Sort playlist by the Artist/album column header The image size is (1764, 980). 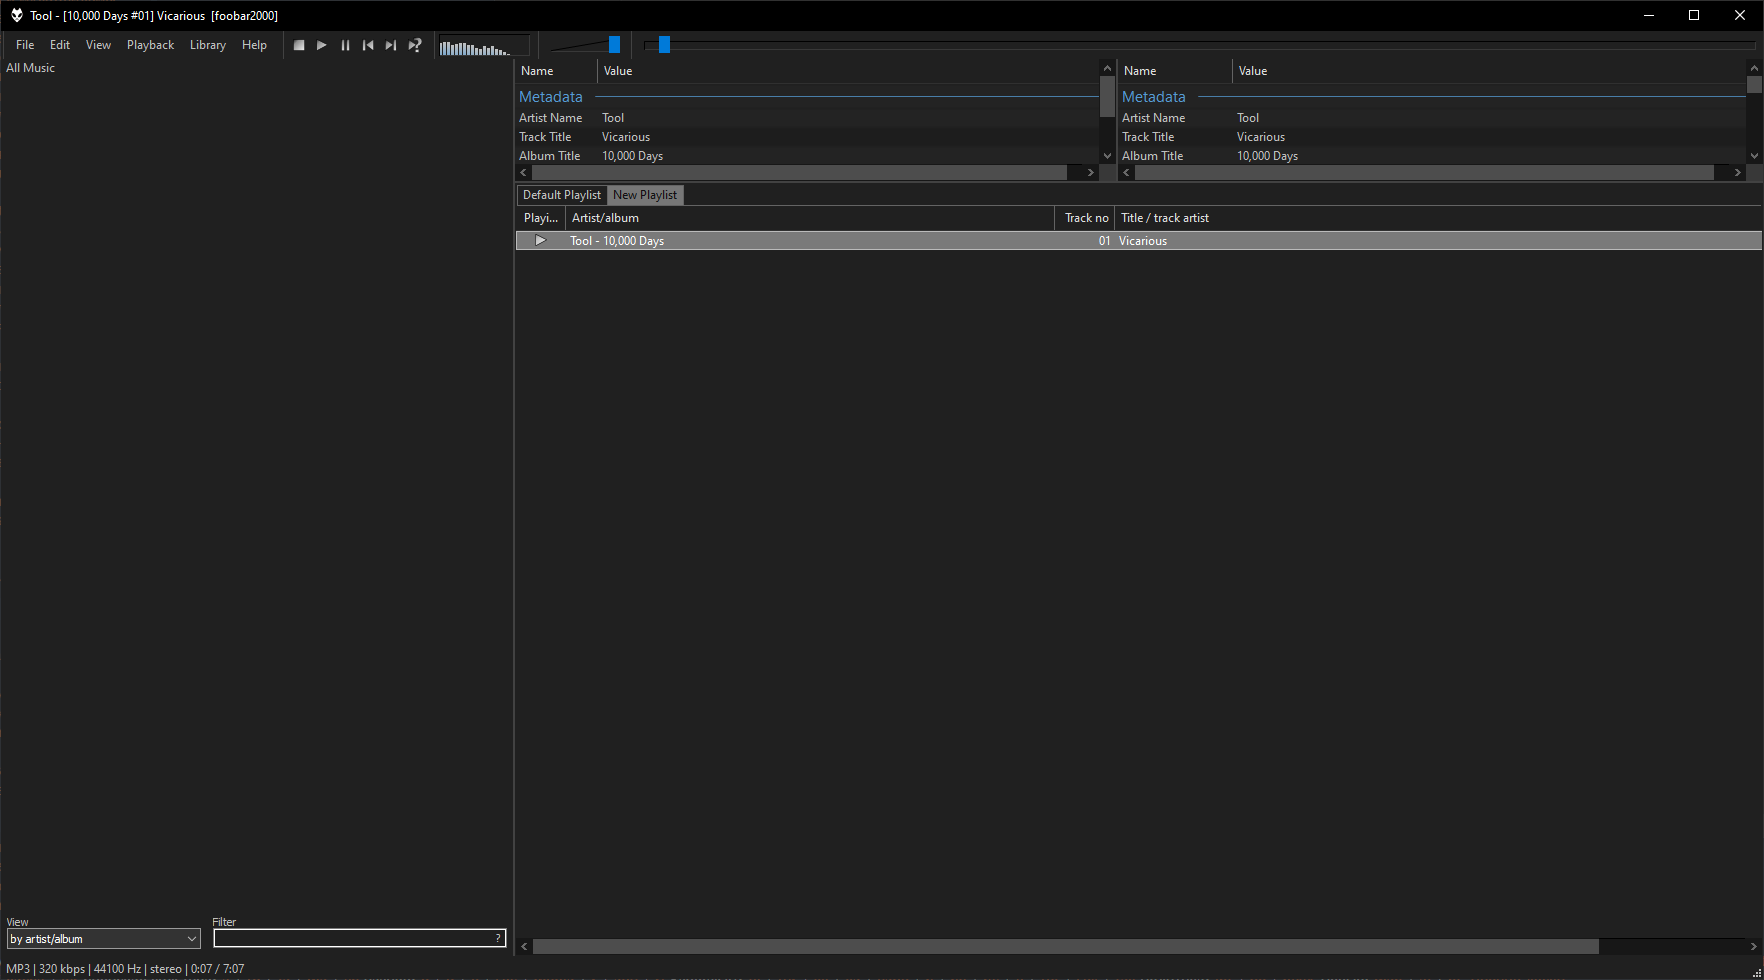point(810,218)
